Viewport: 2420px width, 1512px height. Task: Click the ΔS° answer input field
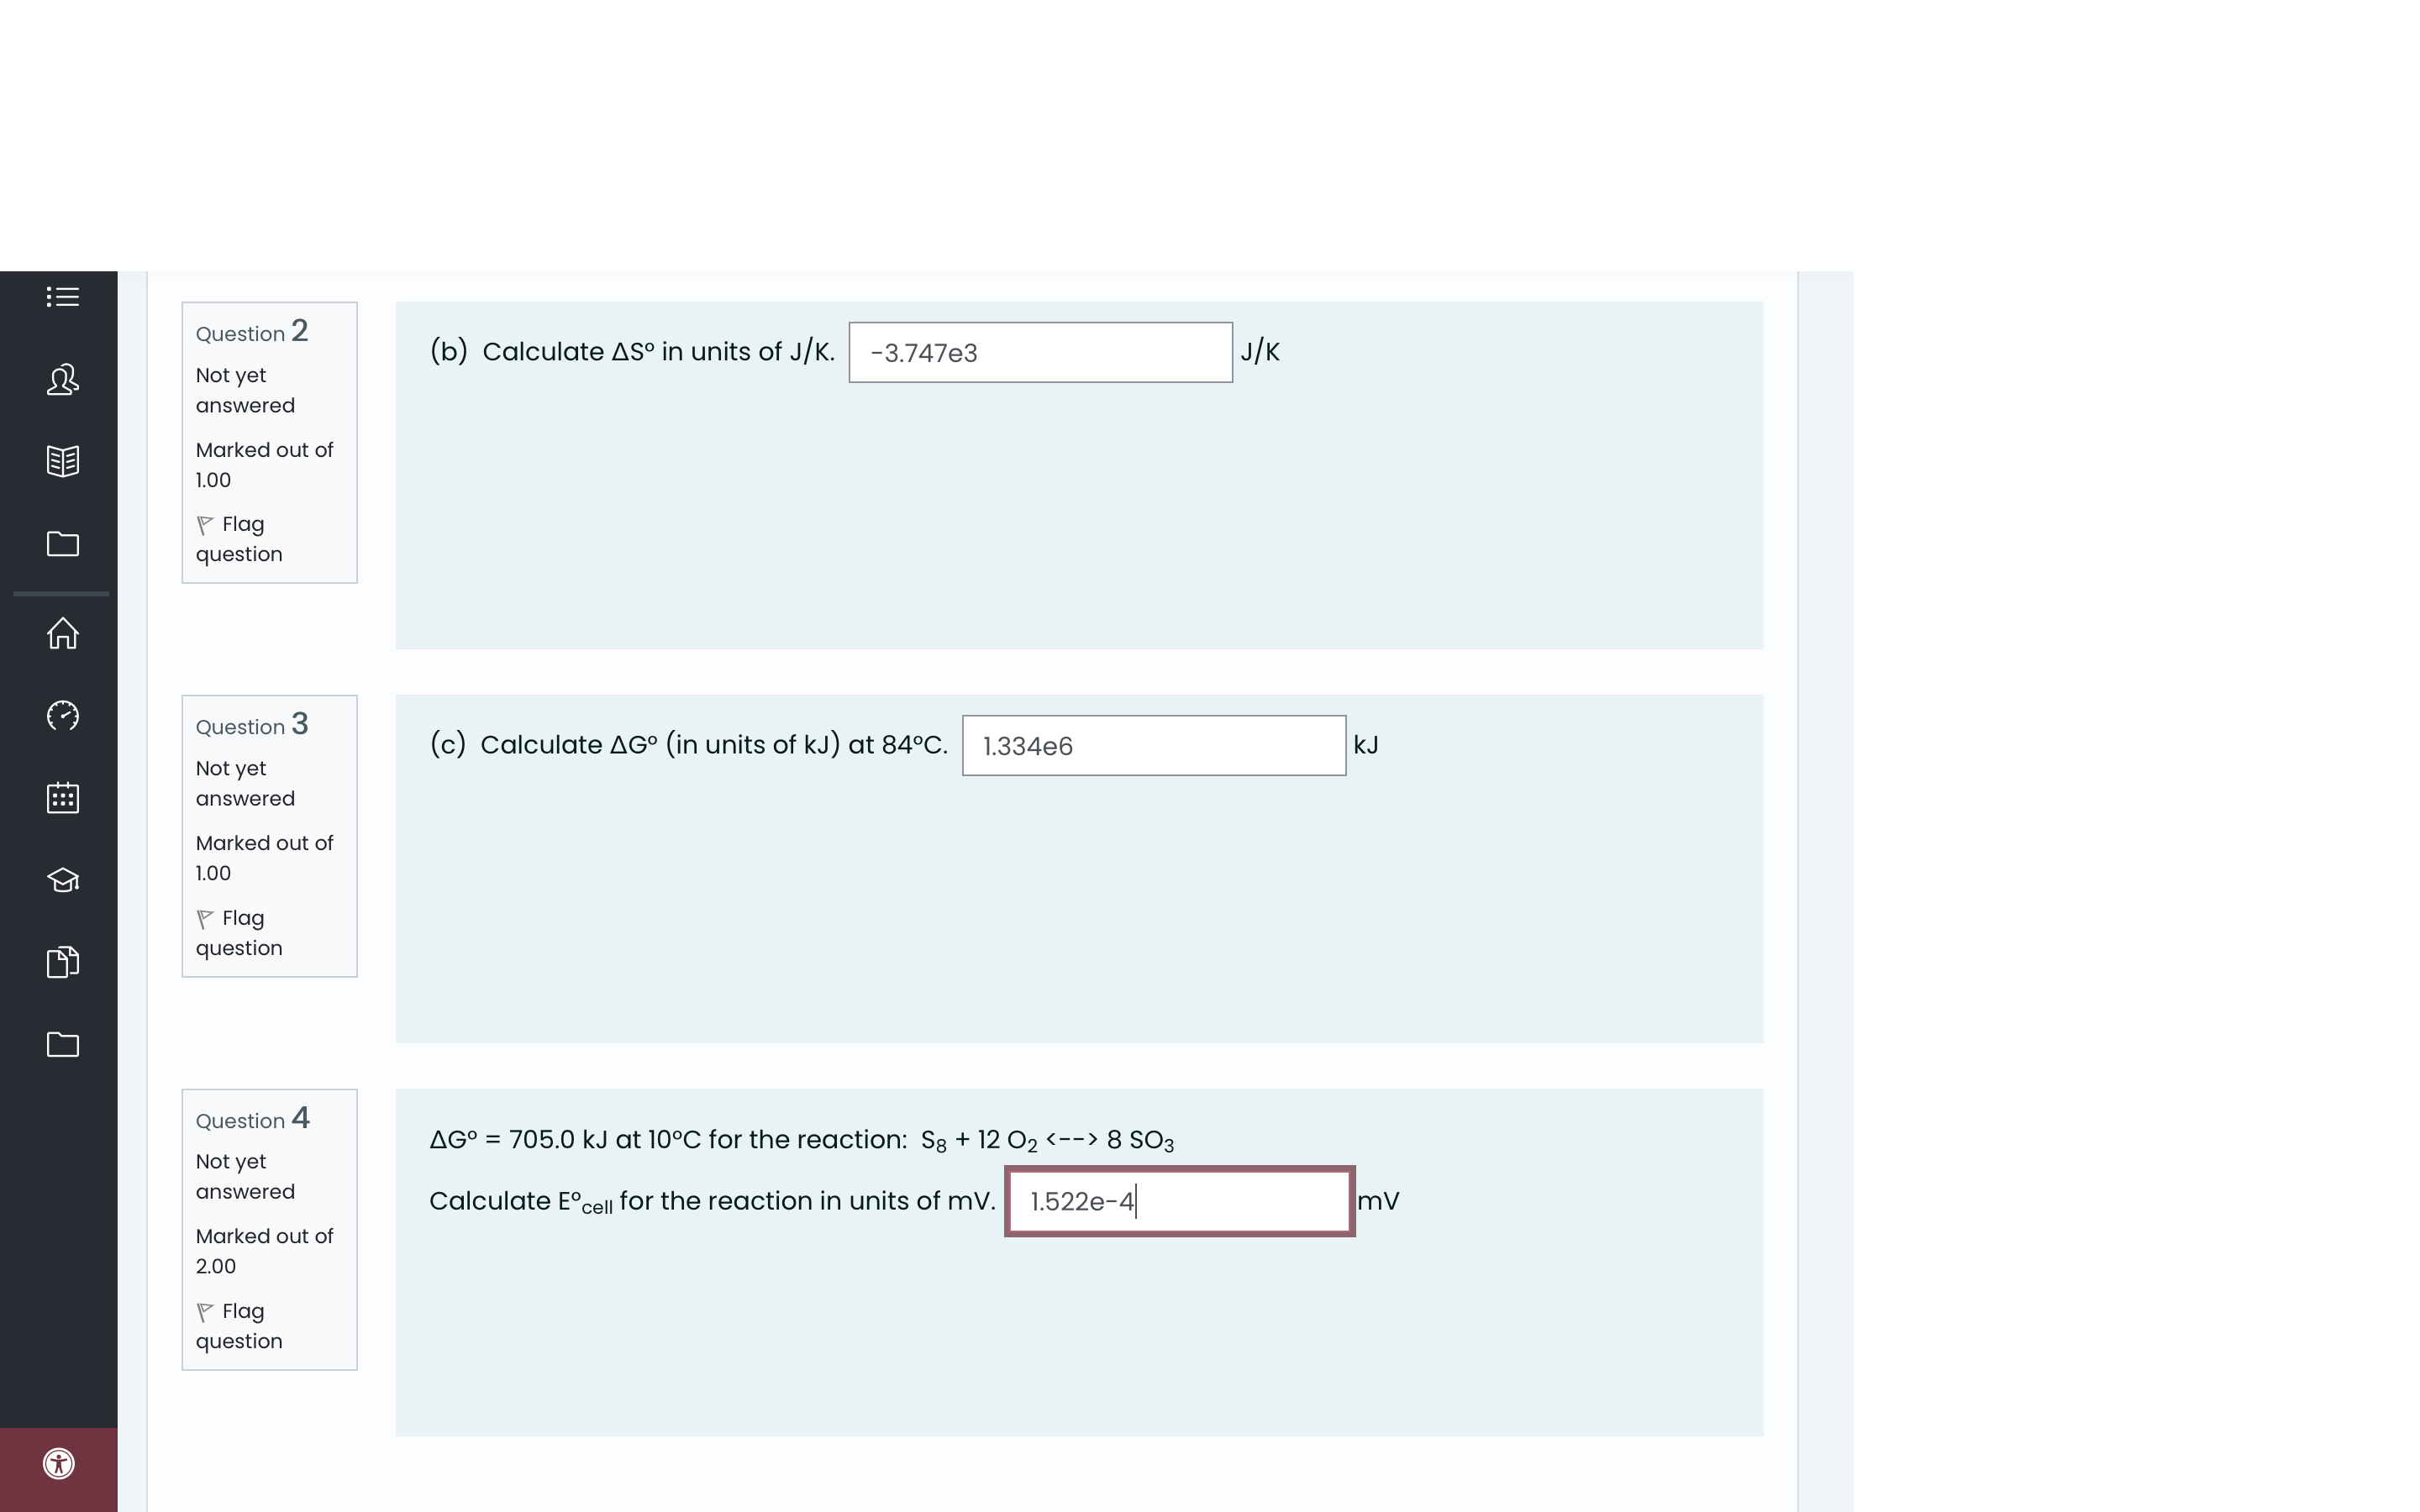click(1040, 352)
